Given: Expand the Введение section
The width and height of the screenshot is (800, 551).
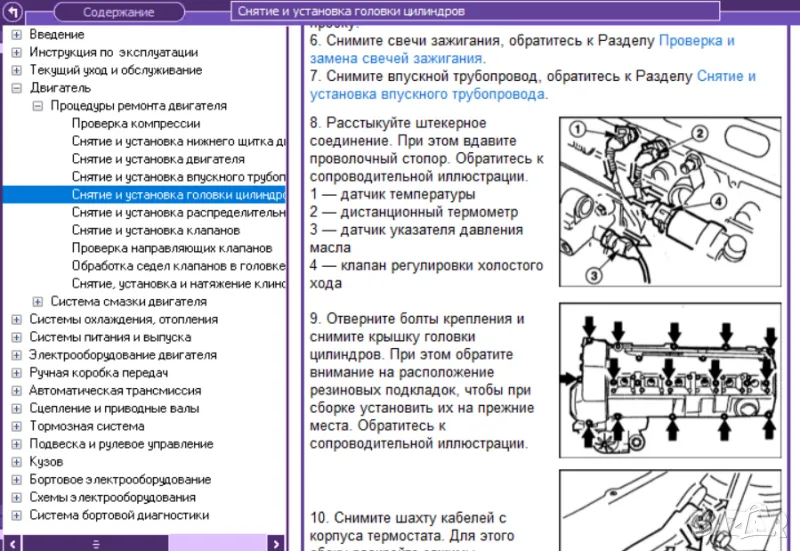Looking at the screenshot, I should coord(17,34).
